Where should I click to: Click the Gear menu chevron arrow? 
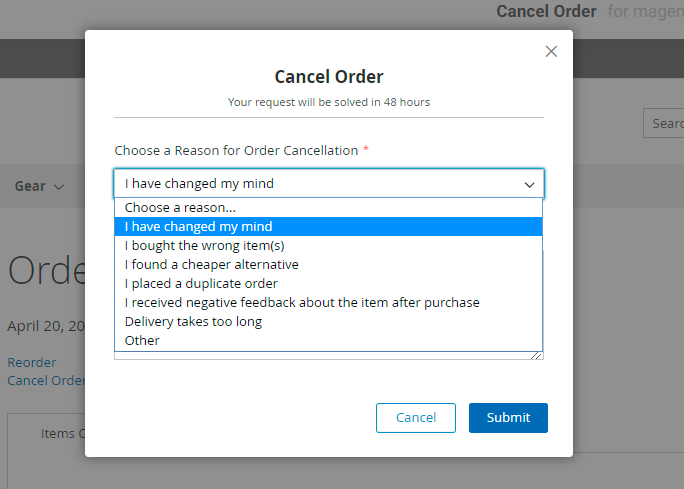(59, 187)
